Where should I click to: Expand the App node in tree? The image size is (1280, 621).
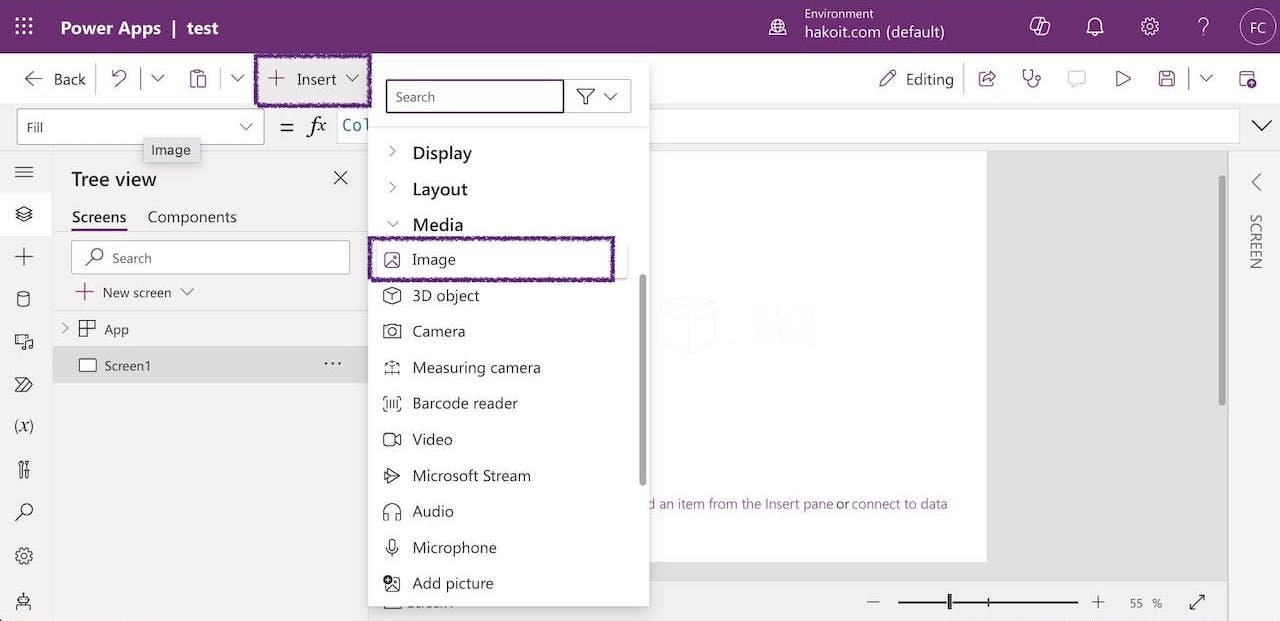click(65, 328)
